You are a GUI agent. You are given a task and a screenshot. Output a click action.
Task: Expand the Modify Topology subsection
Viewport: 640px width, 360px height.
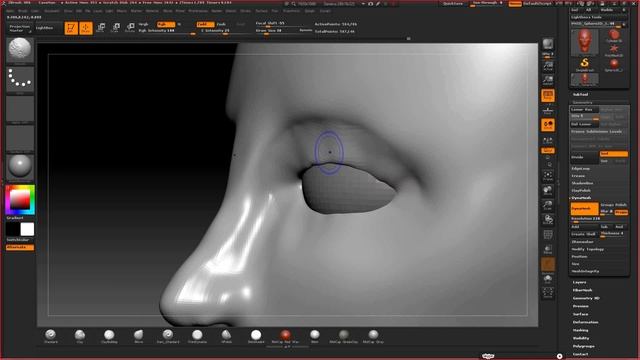[588, 249]
